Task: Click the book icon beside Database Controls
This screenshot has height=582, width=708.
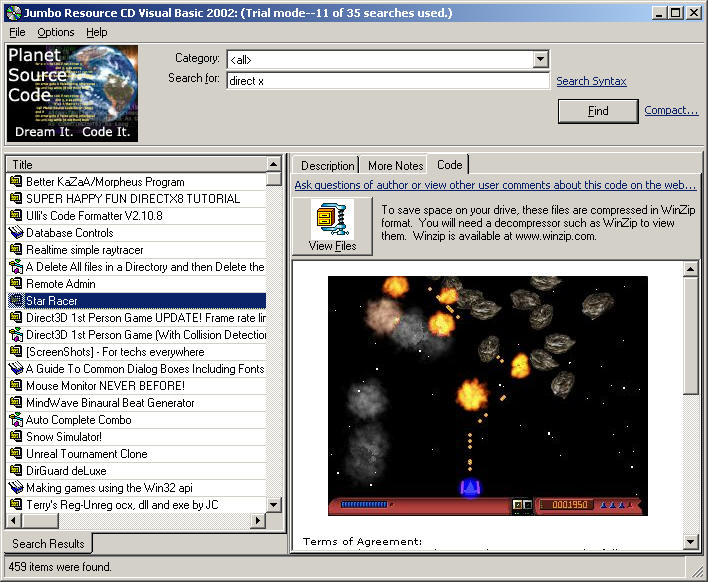Action: pyautogui.click(x=16, y=233)
